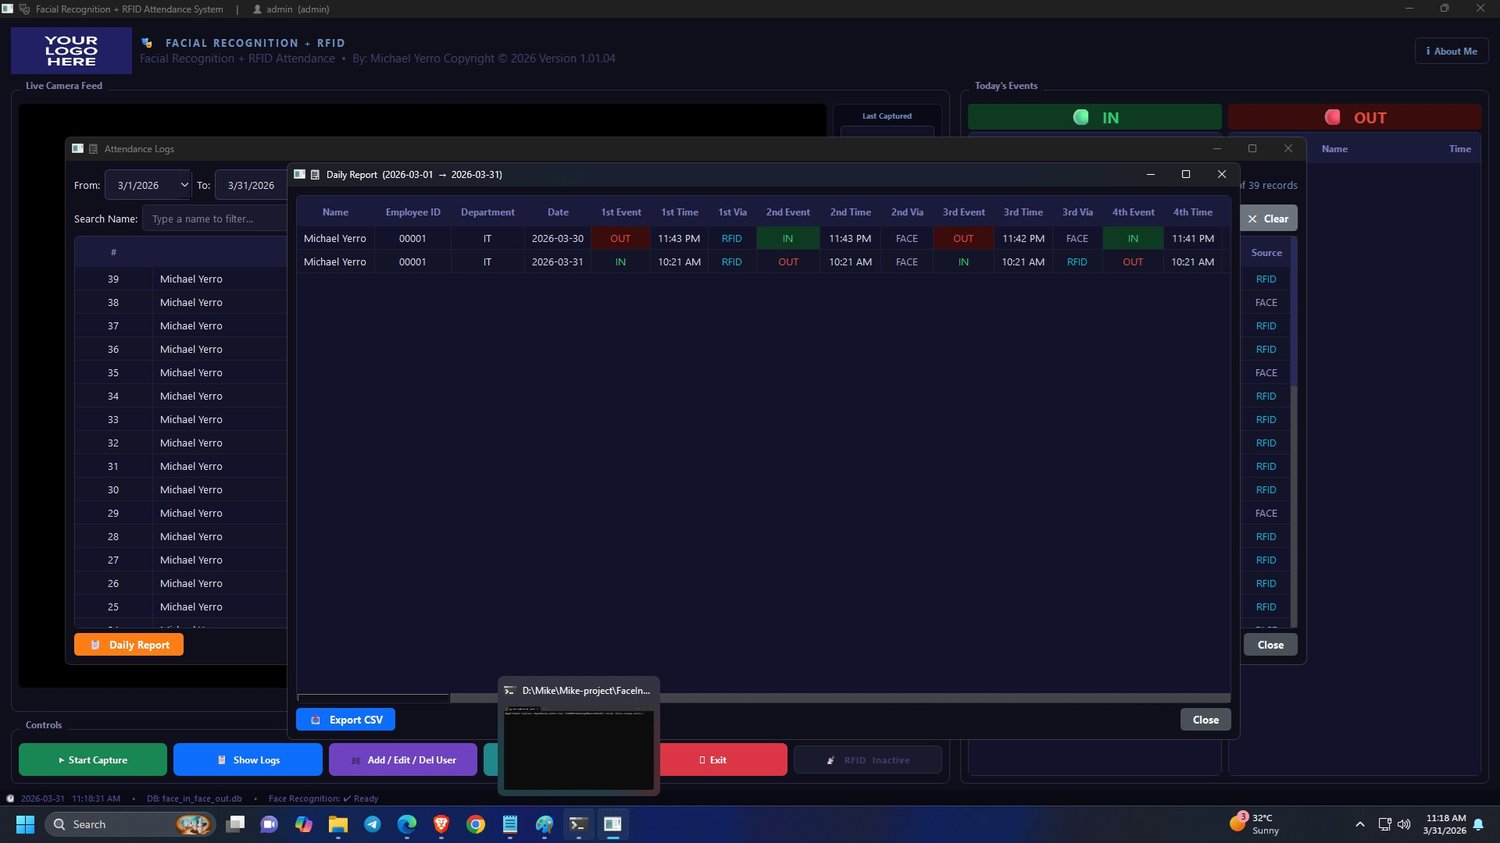
Task: Click the YOUR LOGO HERE logo image
Action: pos(71,51)
